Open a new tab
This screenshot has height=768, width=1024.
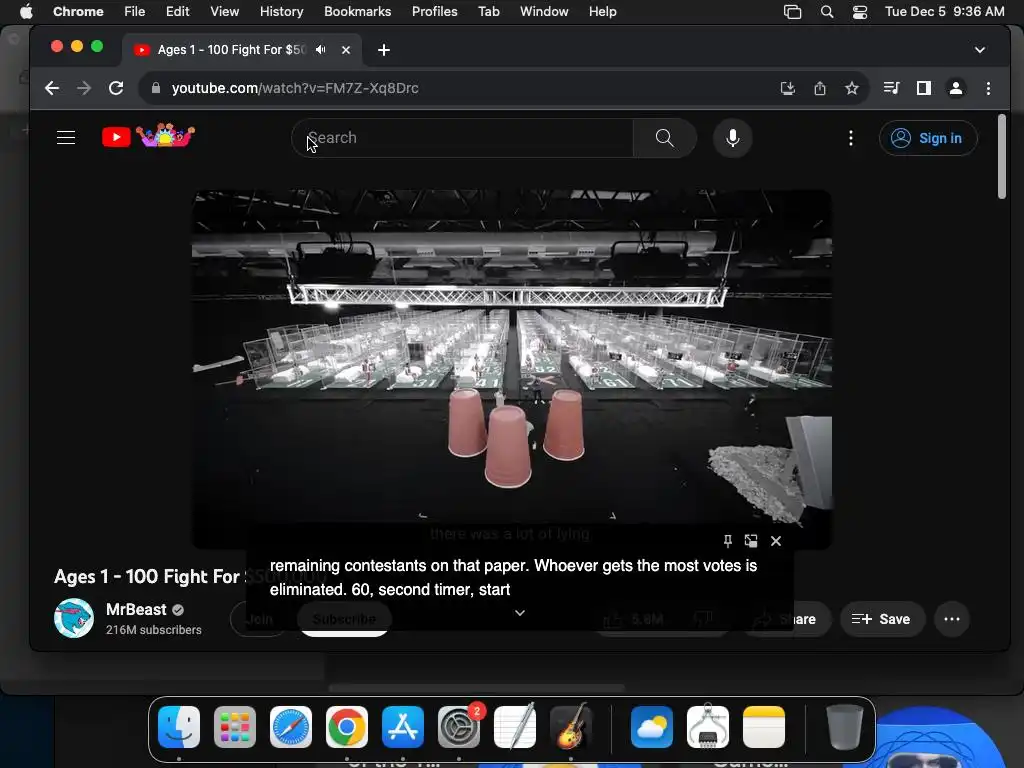click(x=384, y=50)
